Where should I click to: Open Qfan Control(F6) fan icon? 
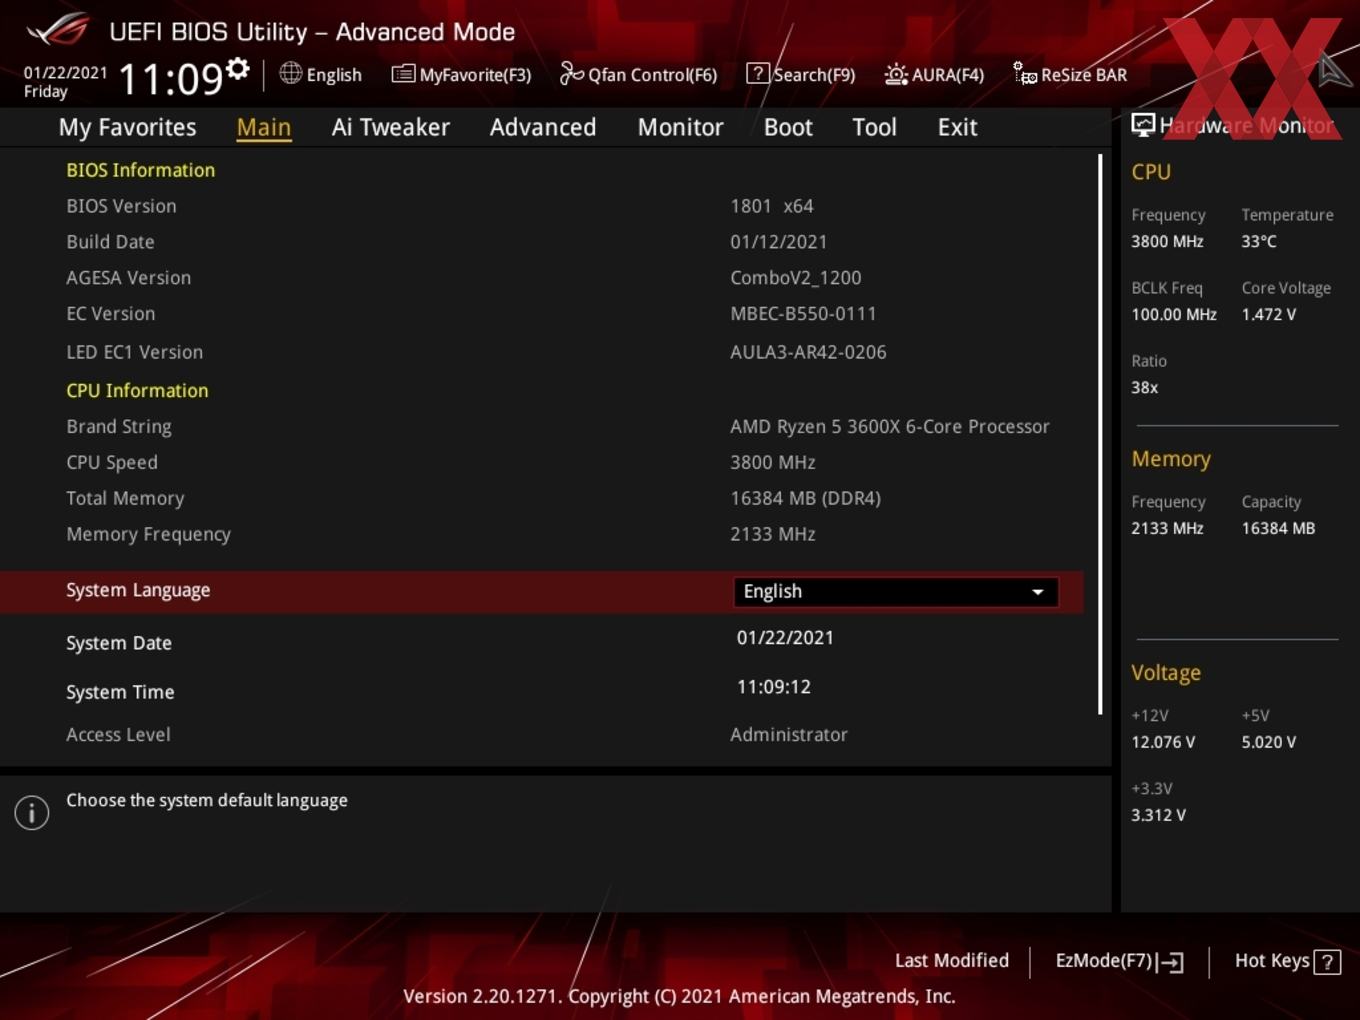(571, 73)
